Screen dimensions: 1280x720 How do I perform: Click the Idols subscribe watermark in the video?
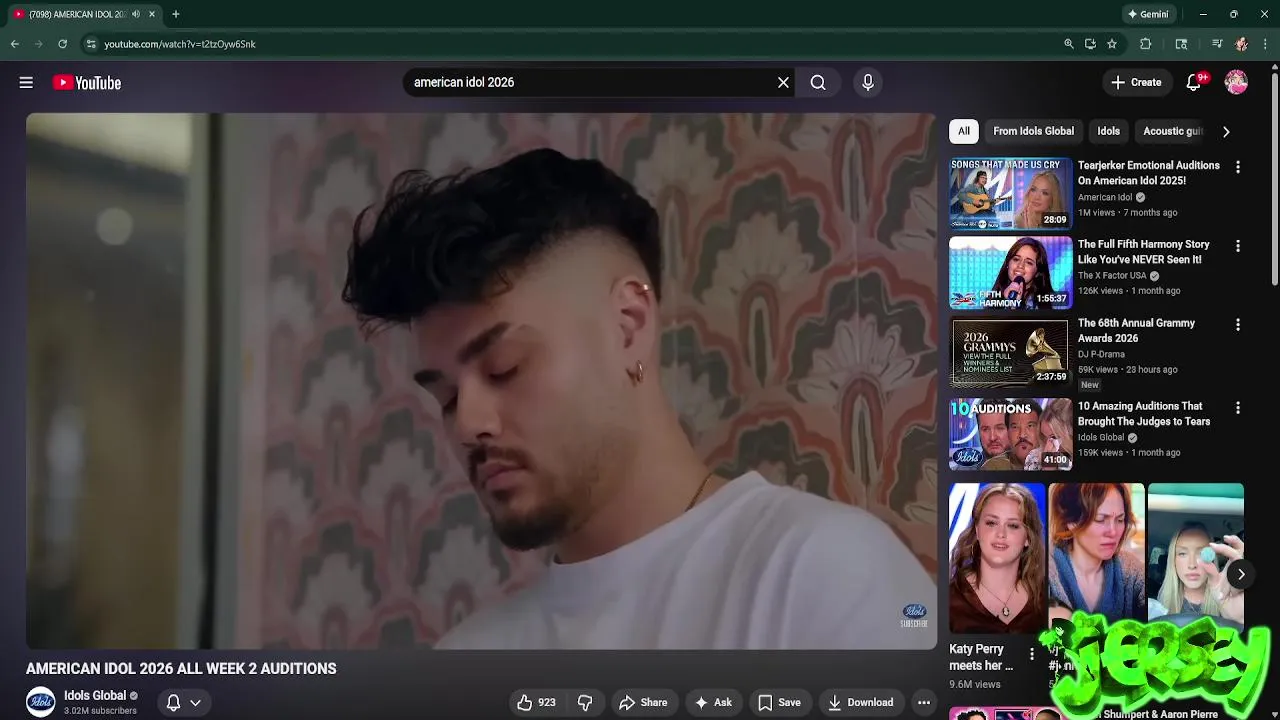point(914,616)
